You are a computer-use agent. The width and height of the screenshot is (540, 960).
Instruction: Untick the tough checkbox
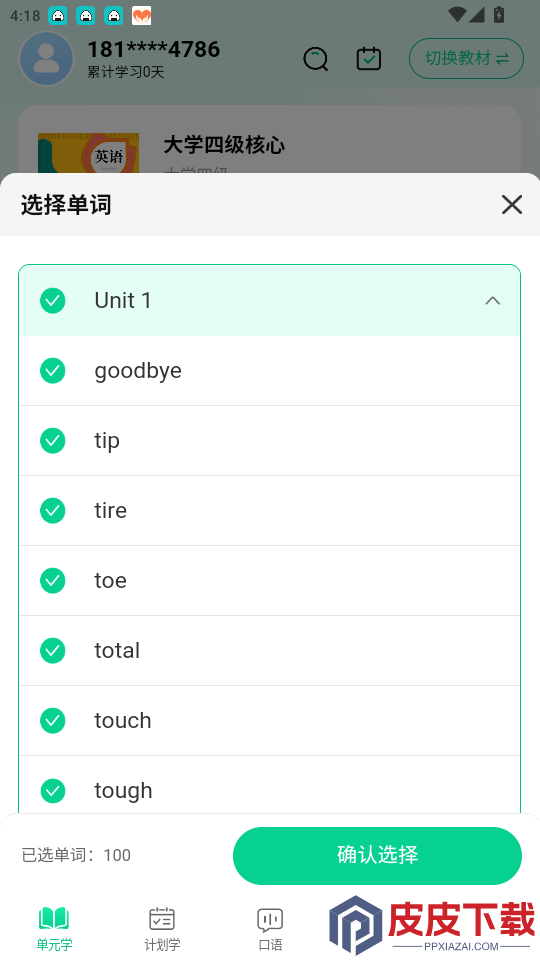(53, 790)
